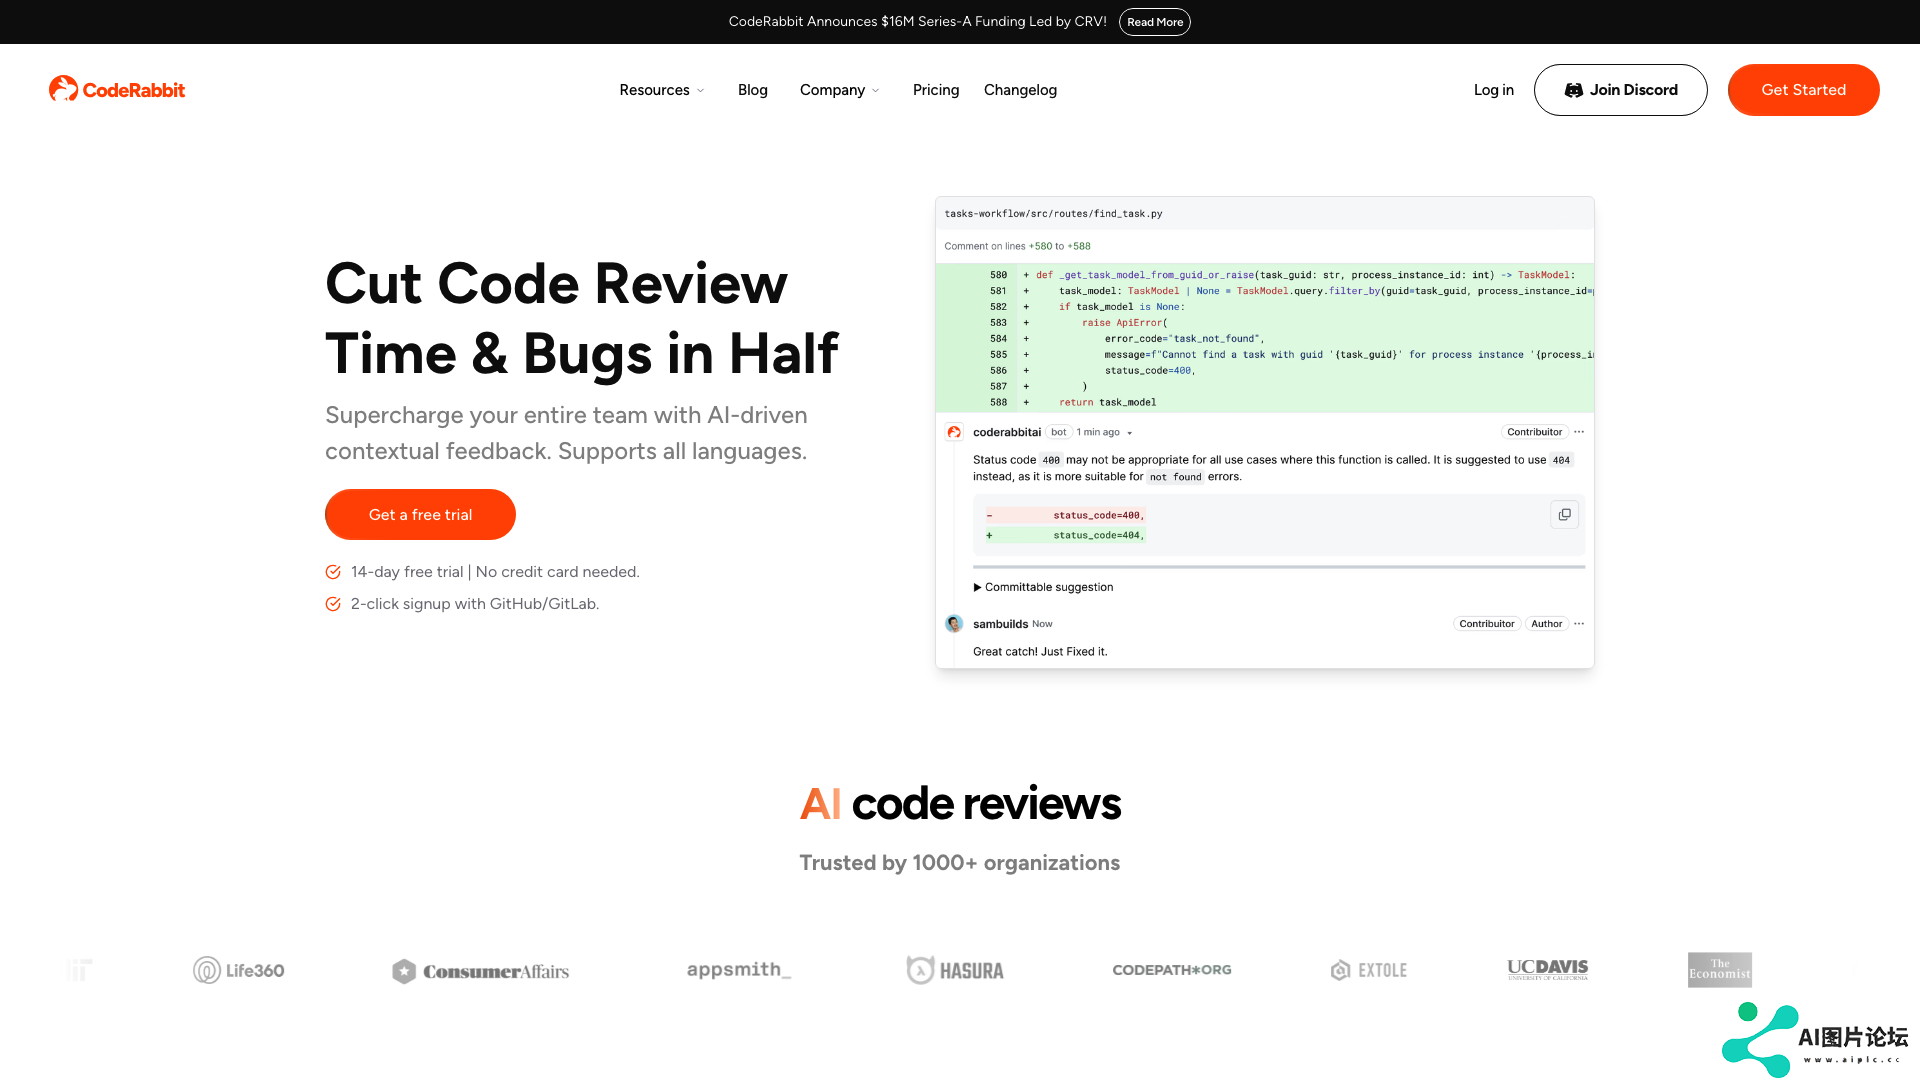Screen dimensions: 1920x1080
Task: Click the bot label next to coderabbitai
Action: pyautogui.click(x=1059, y=432)
